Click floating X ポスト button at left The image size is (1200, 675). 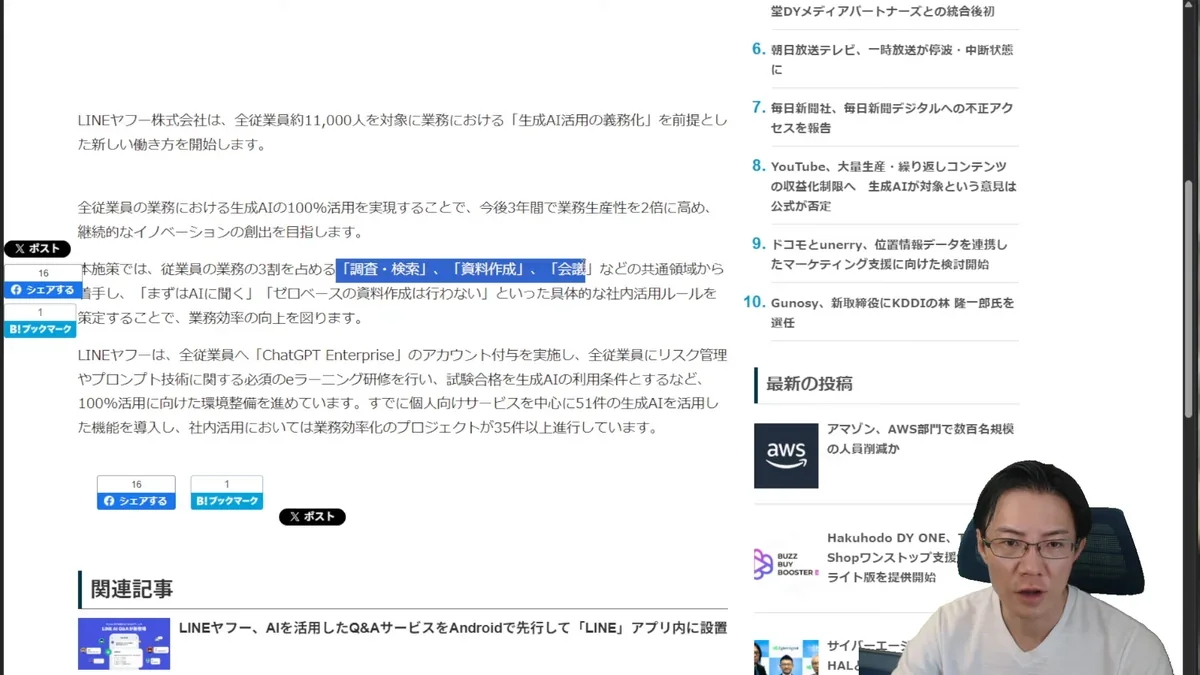pyautogui.click(x=37, y=249)
